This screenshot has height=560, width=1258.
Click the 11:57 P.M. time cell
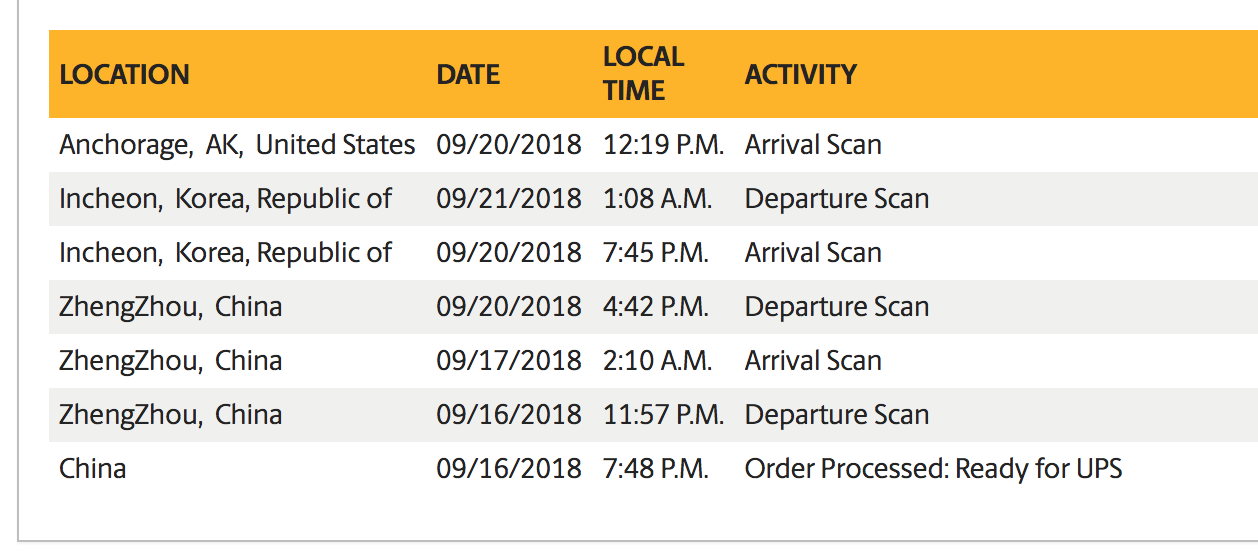(x=663, y=415)
